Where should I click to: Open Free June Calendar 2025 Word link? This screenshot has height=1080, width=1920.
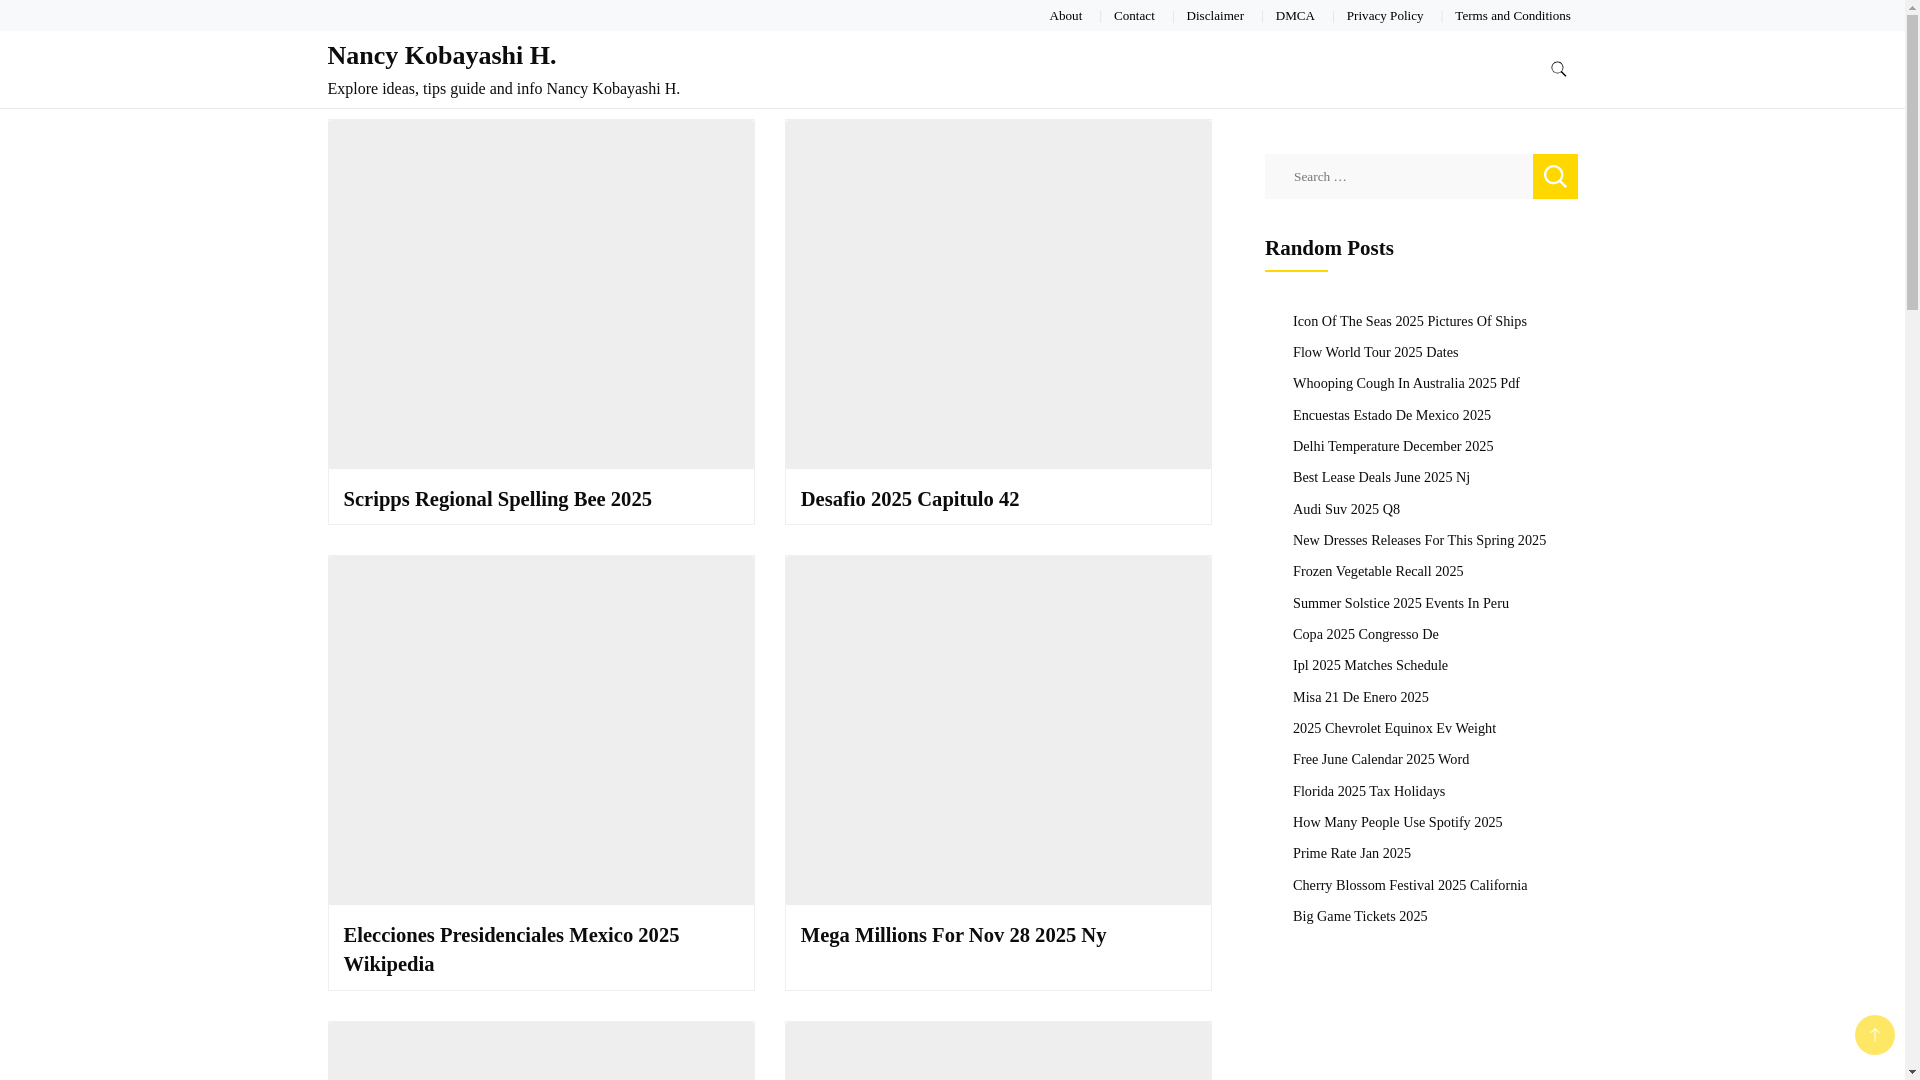[x=1380, y=759]
